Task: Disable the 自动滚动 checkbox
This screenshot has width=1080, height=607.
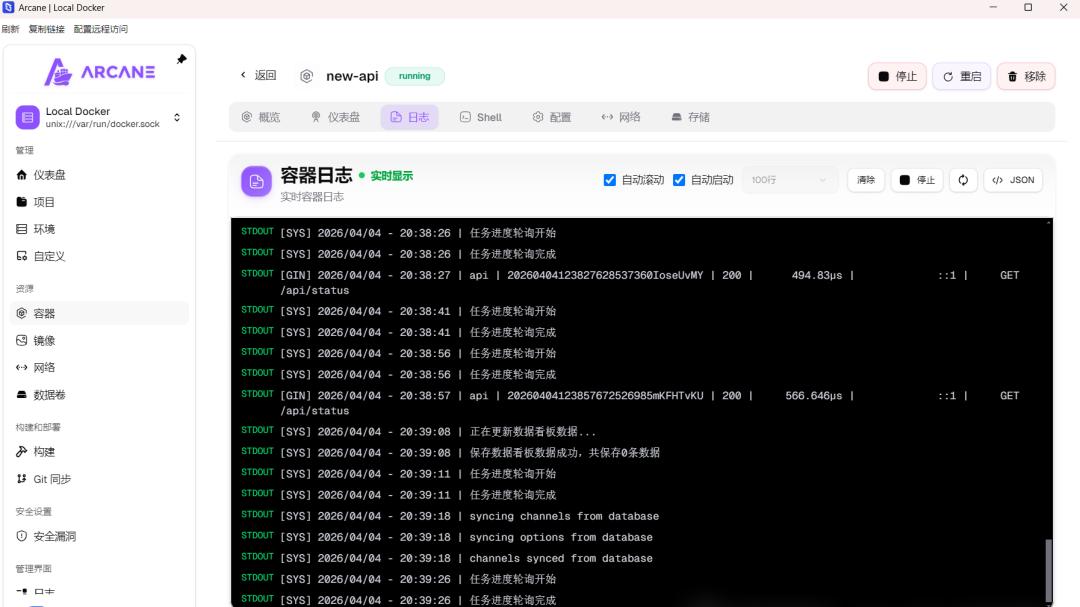Action: coord(610,180)
